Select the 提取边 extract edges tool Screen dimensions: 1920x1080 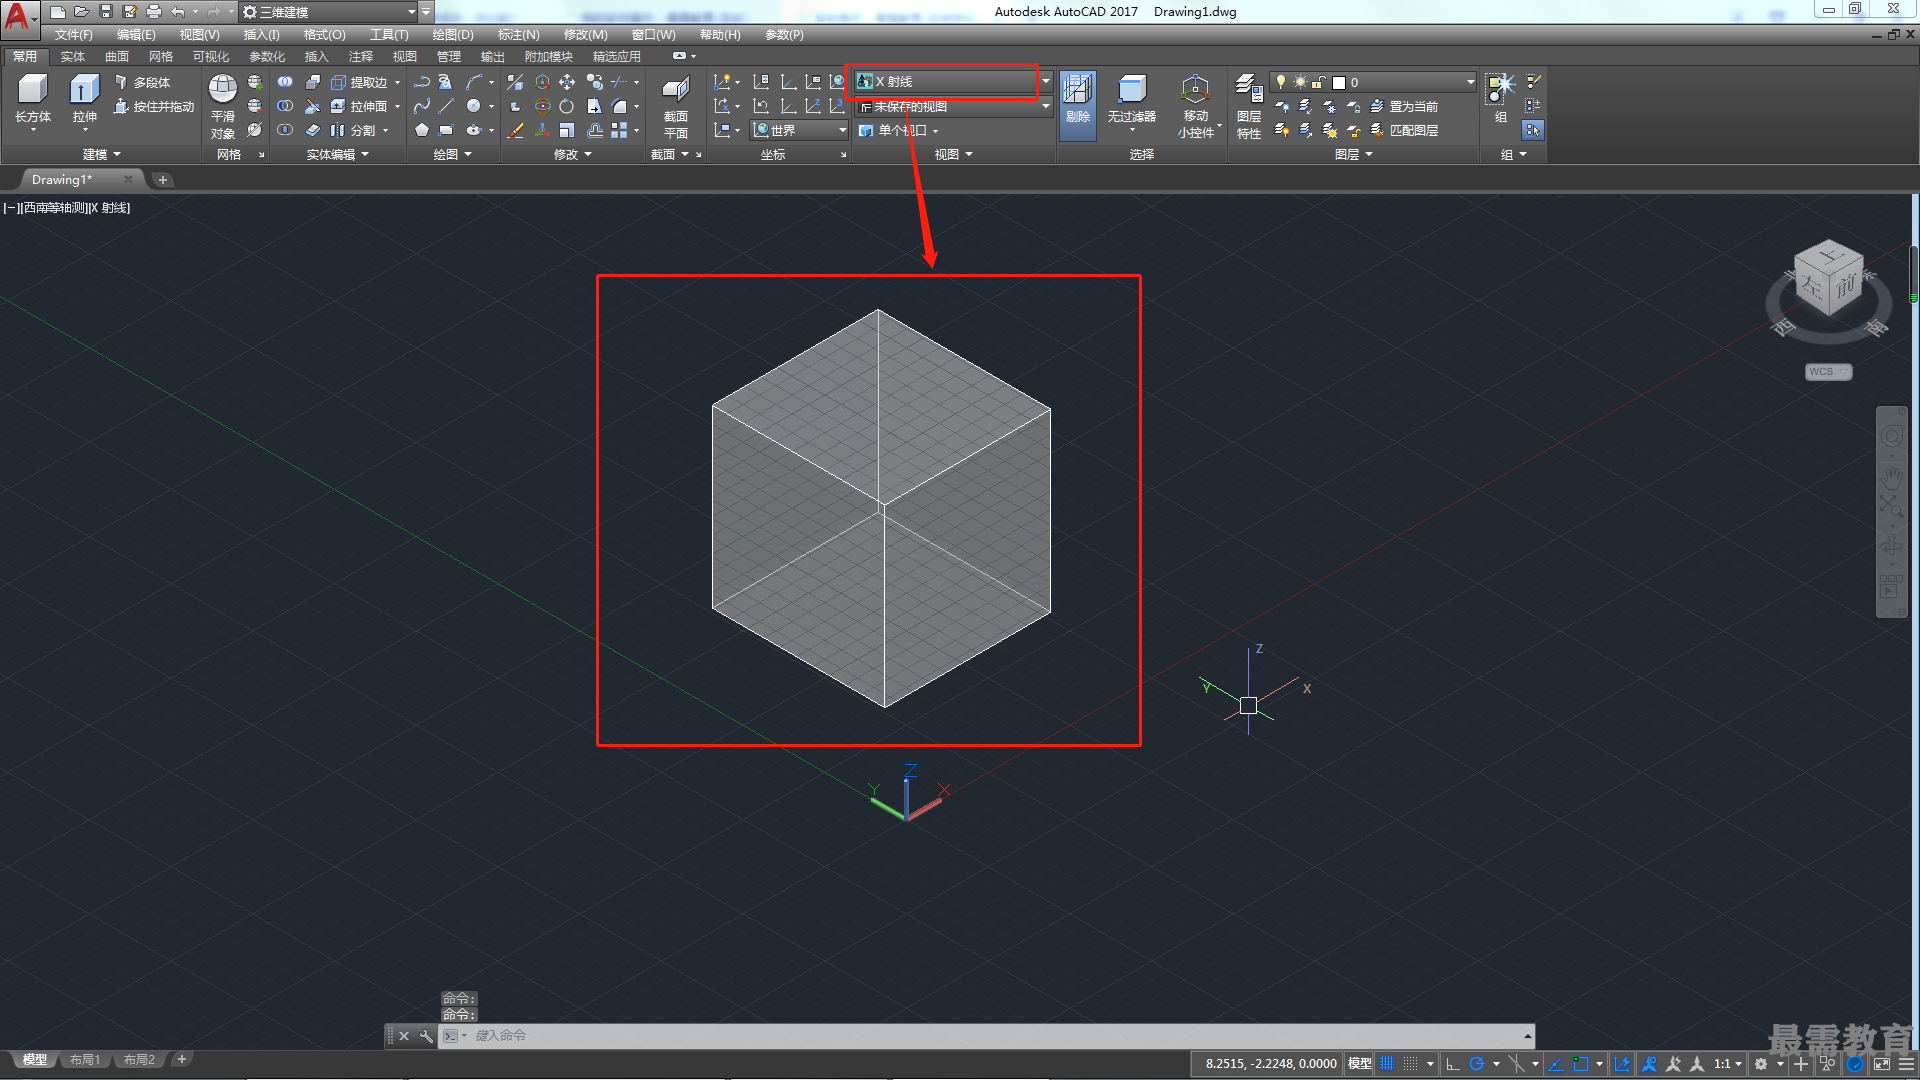pyautogui.click(x=358, y=82)
